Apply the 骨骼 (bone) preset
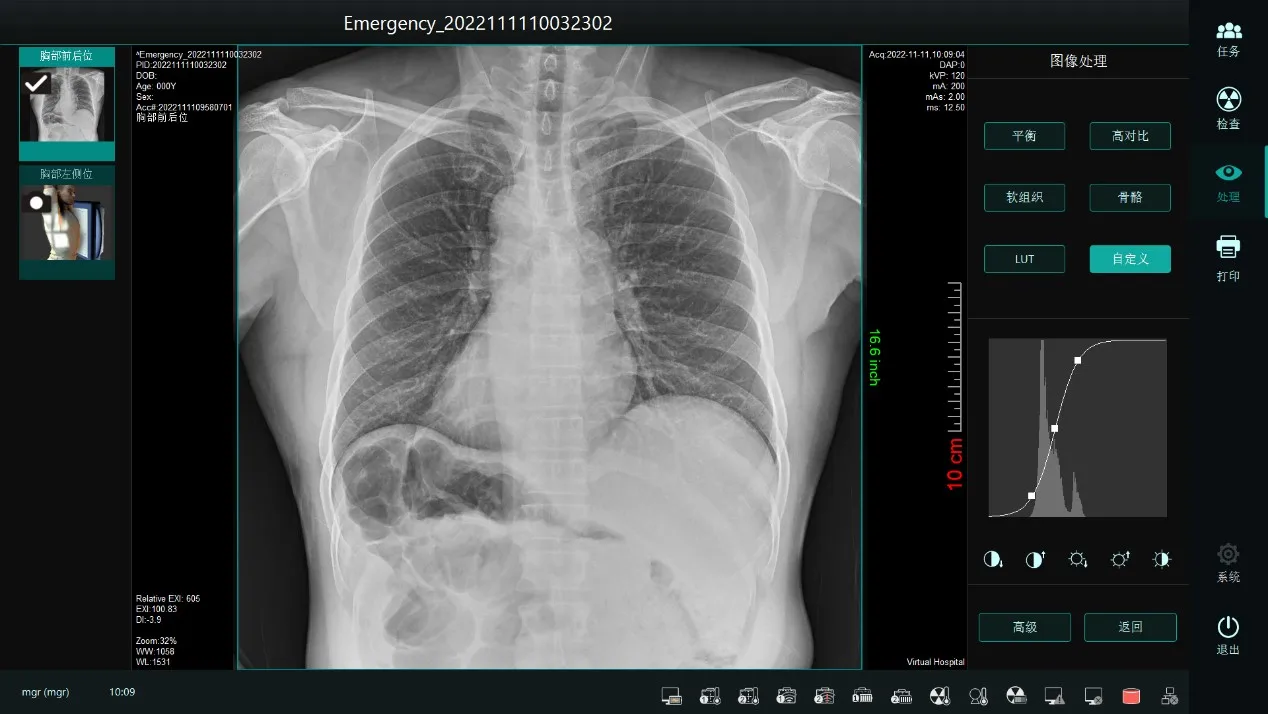1268x714 pixels. (x=1130, y=197)
